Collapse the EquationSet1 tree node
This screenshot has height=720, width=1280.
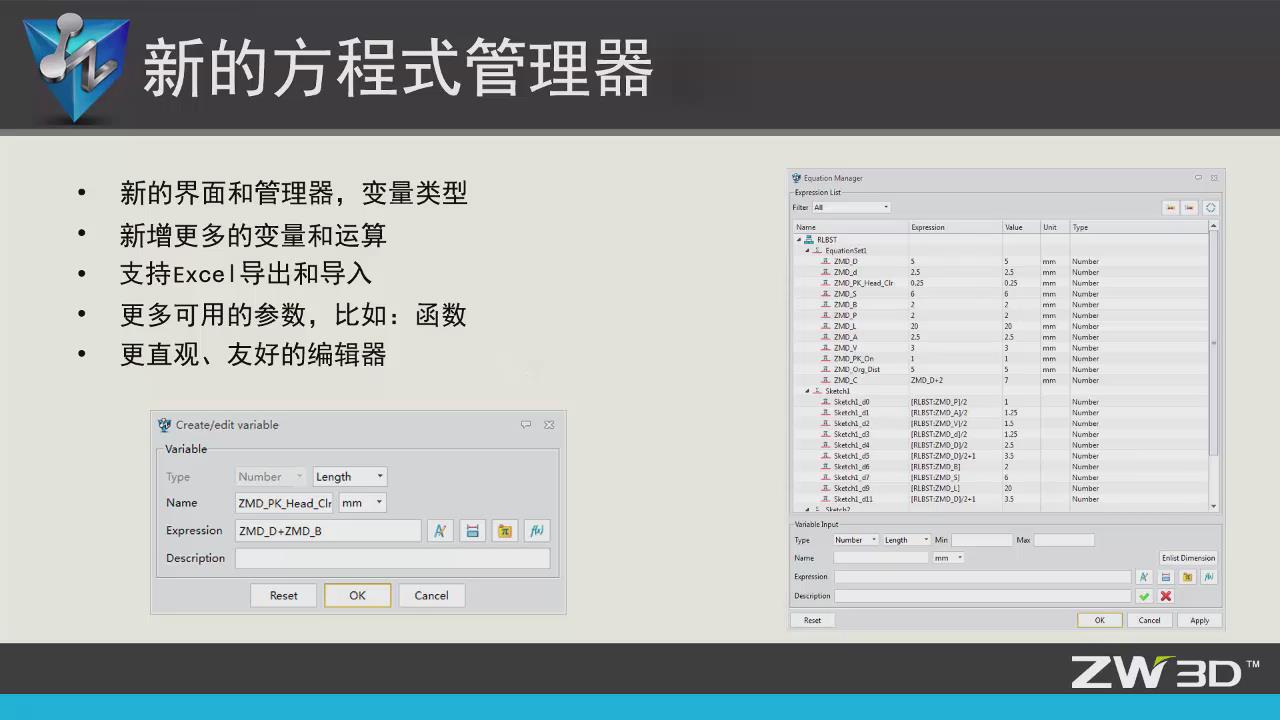[x=807, y=251]
